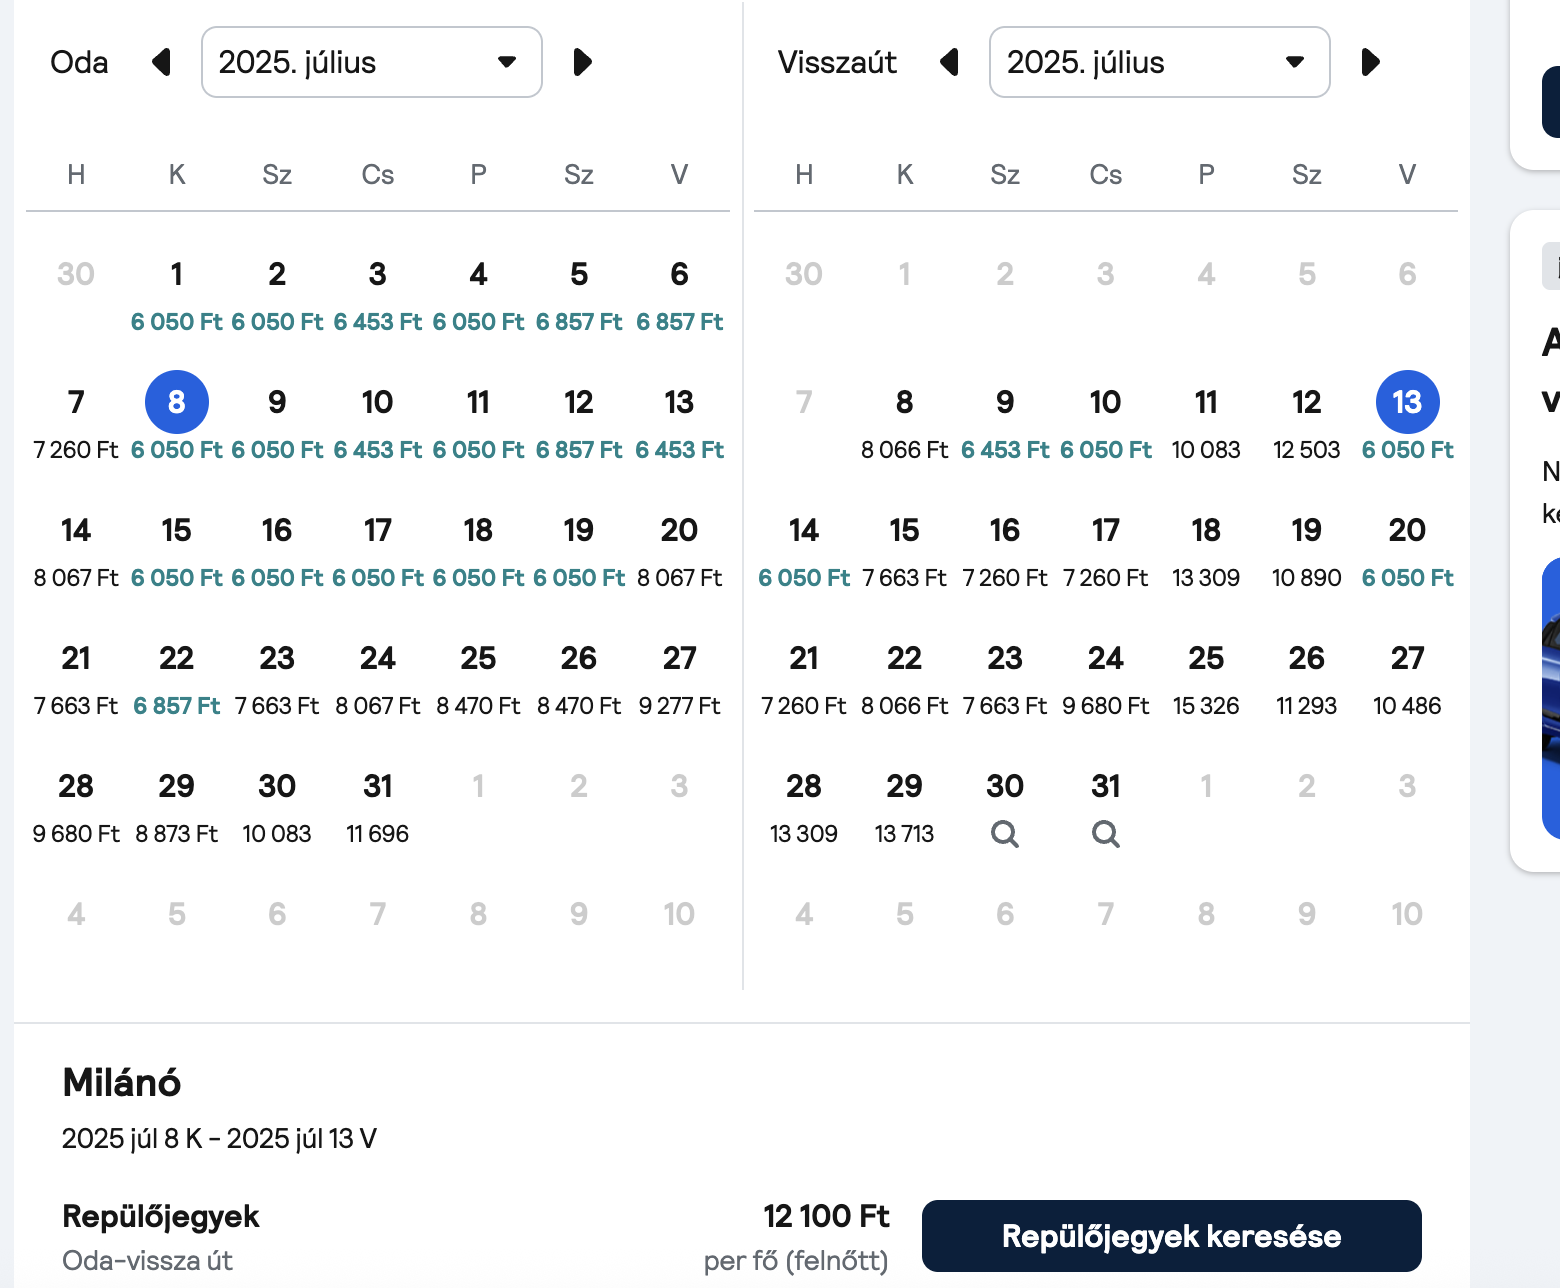1560x1288 pixels.
Task: Open the Oda month dropdown
Action: pos(372,62)
